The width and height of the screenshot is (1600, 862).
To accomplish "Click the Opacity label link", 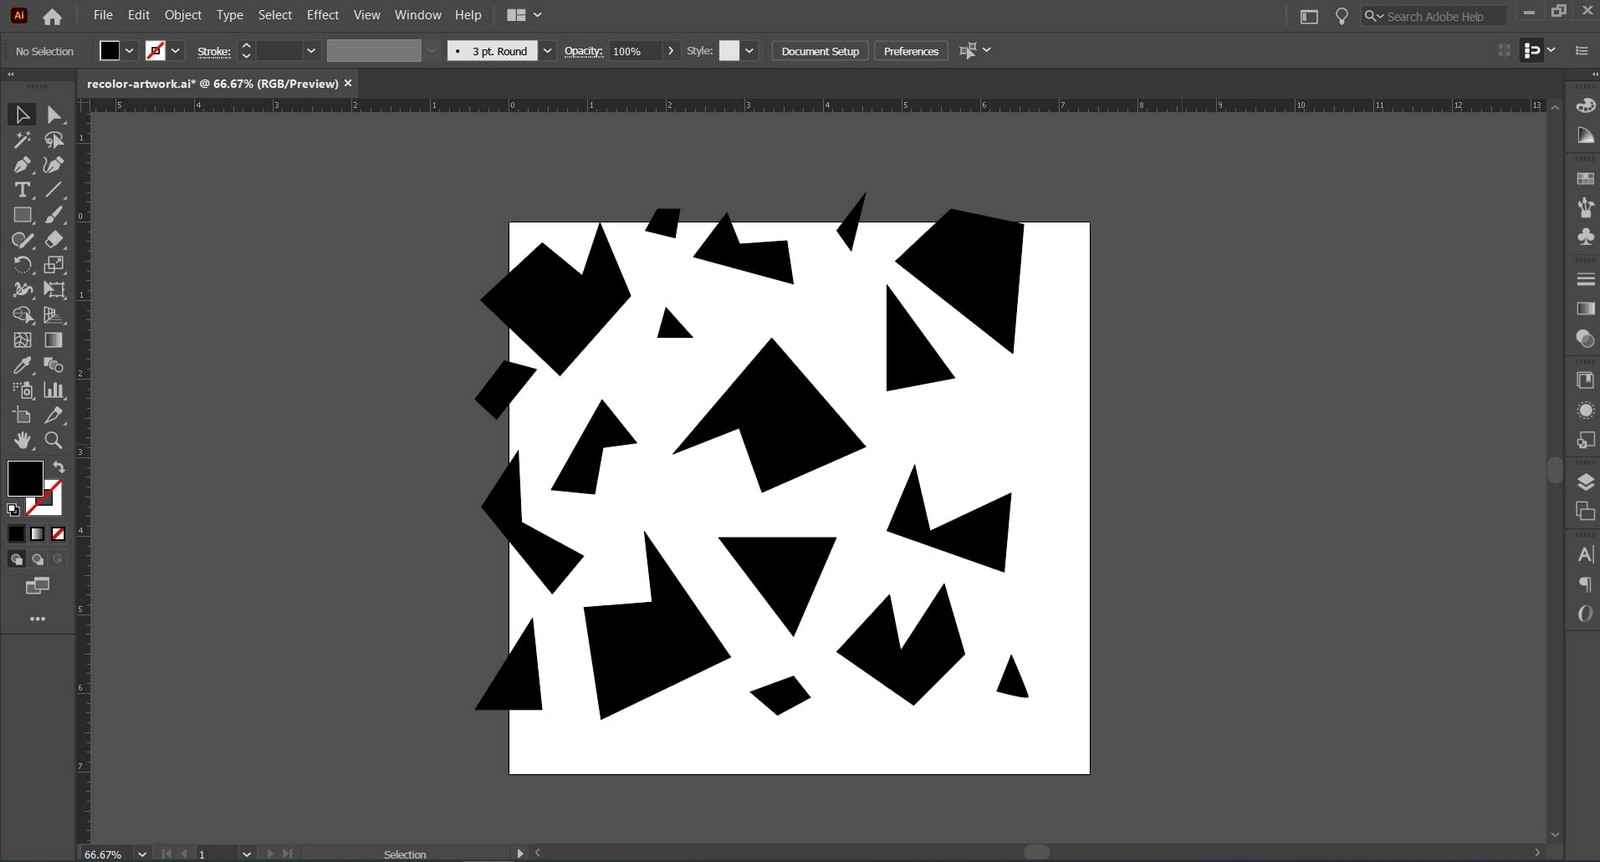I will (x=583, y=51).
